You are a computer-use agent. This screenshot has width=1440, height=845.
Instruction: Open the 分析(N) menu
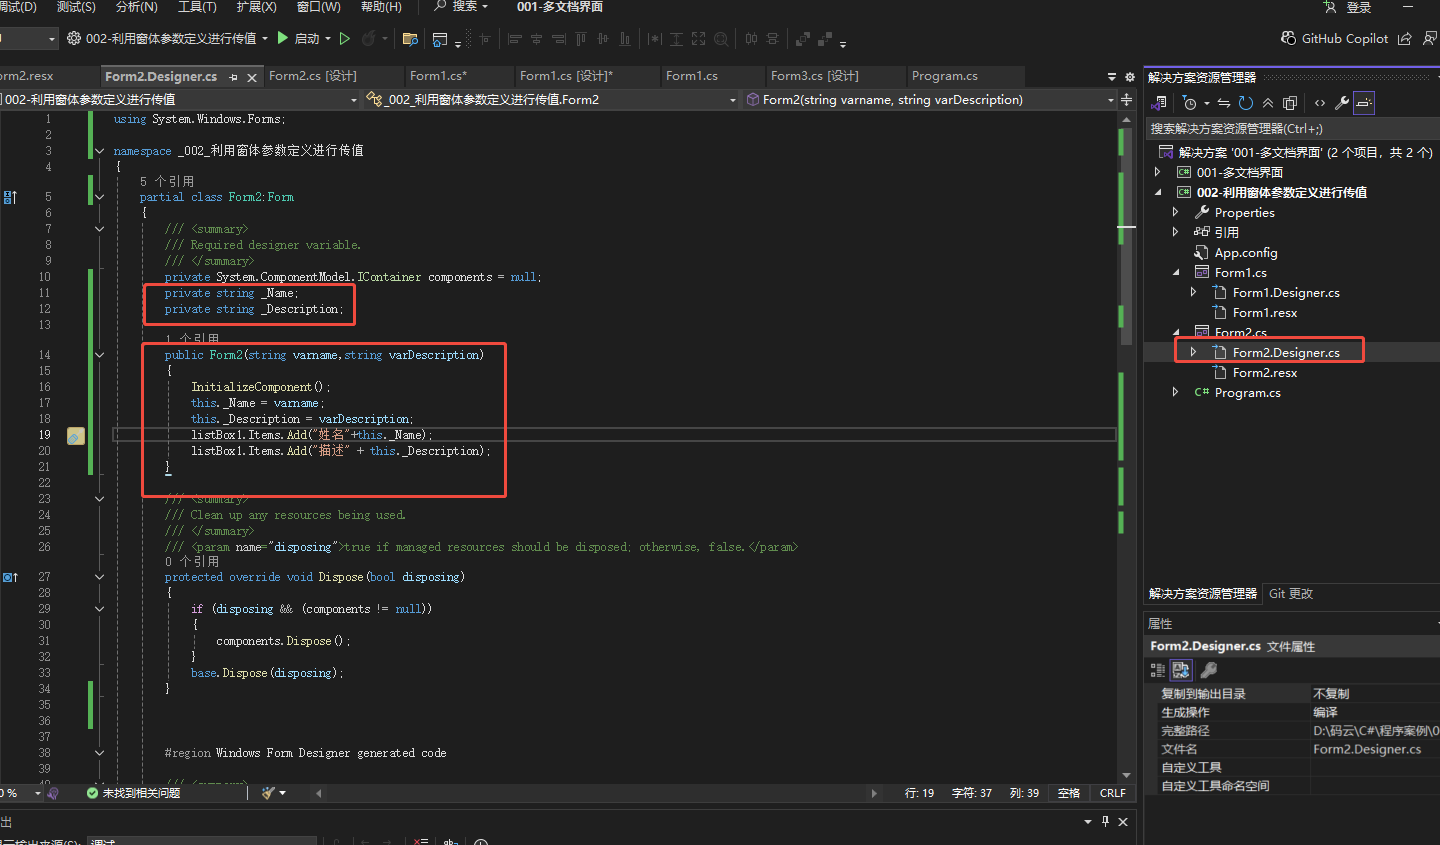tap(137, 6)
